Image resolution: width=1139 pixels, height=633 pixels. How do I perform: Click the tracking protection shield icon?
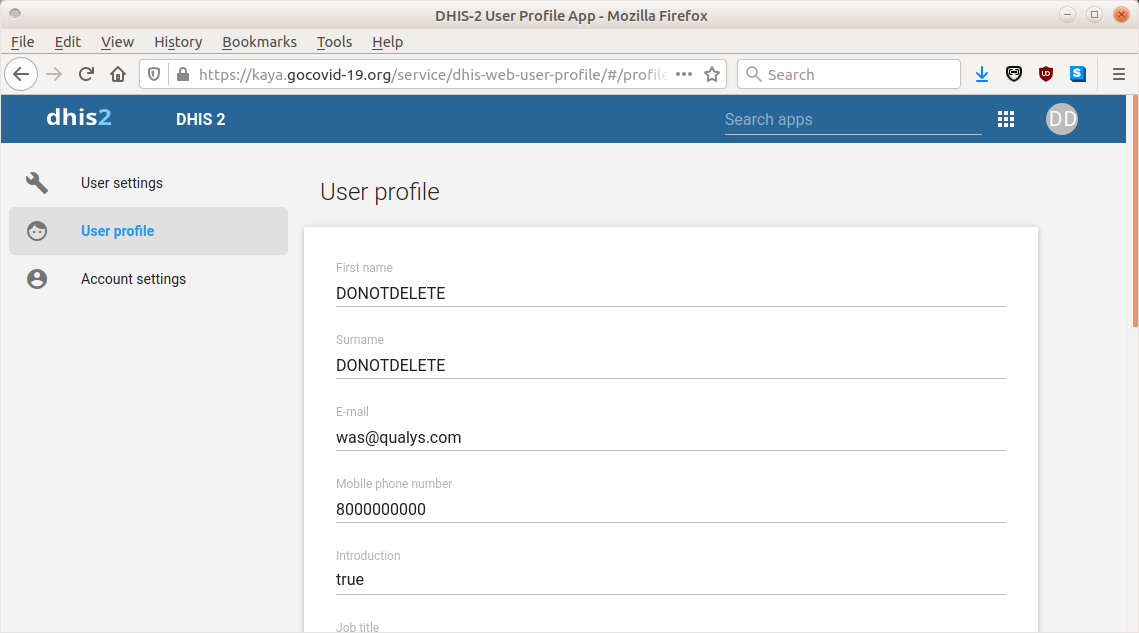tap(155, 74)
